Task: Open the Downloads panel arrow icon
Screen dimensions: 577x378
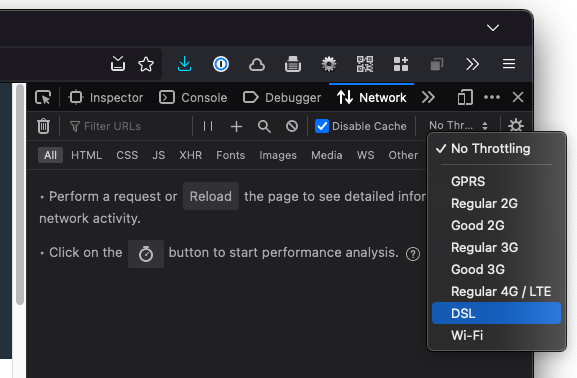Action: pyautogui.click(x=184, y=64)
